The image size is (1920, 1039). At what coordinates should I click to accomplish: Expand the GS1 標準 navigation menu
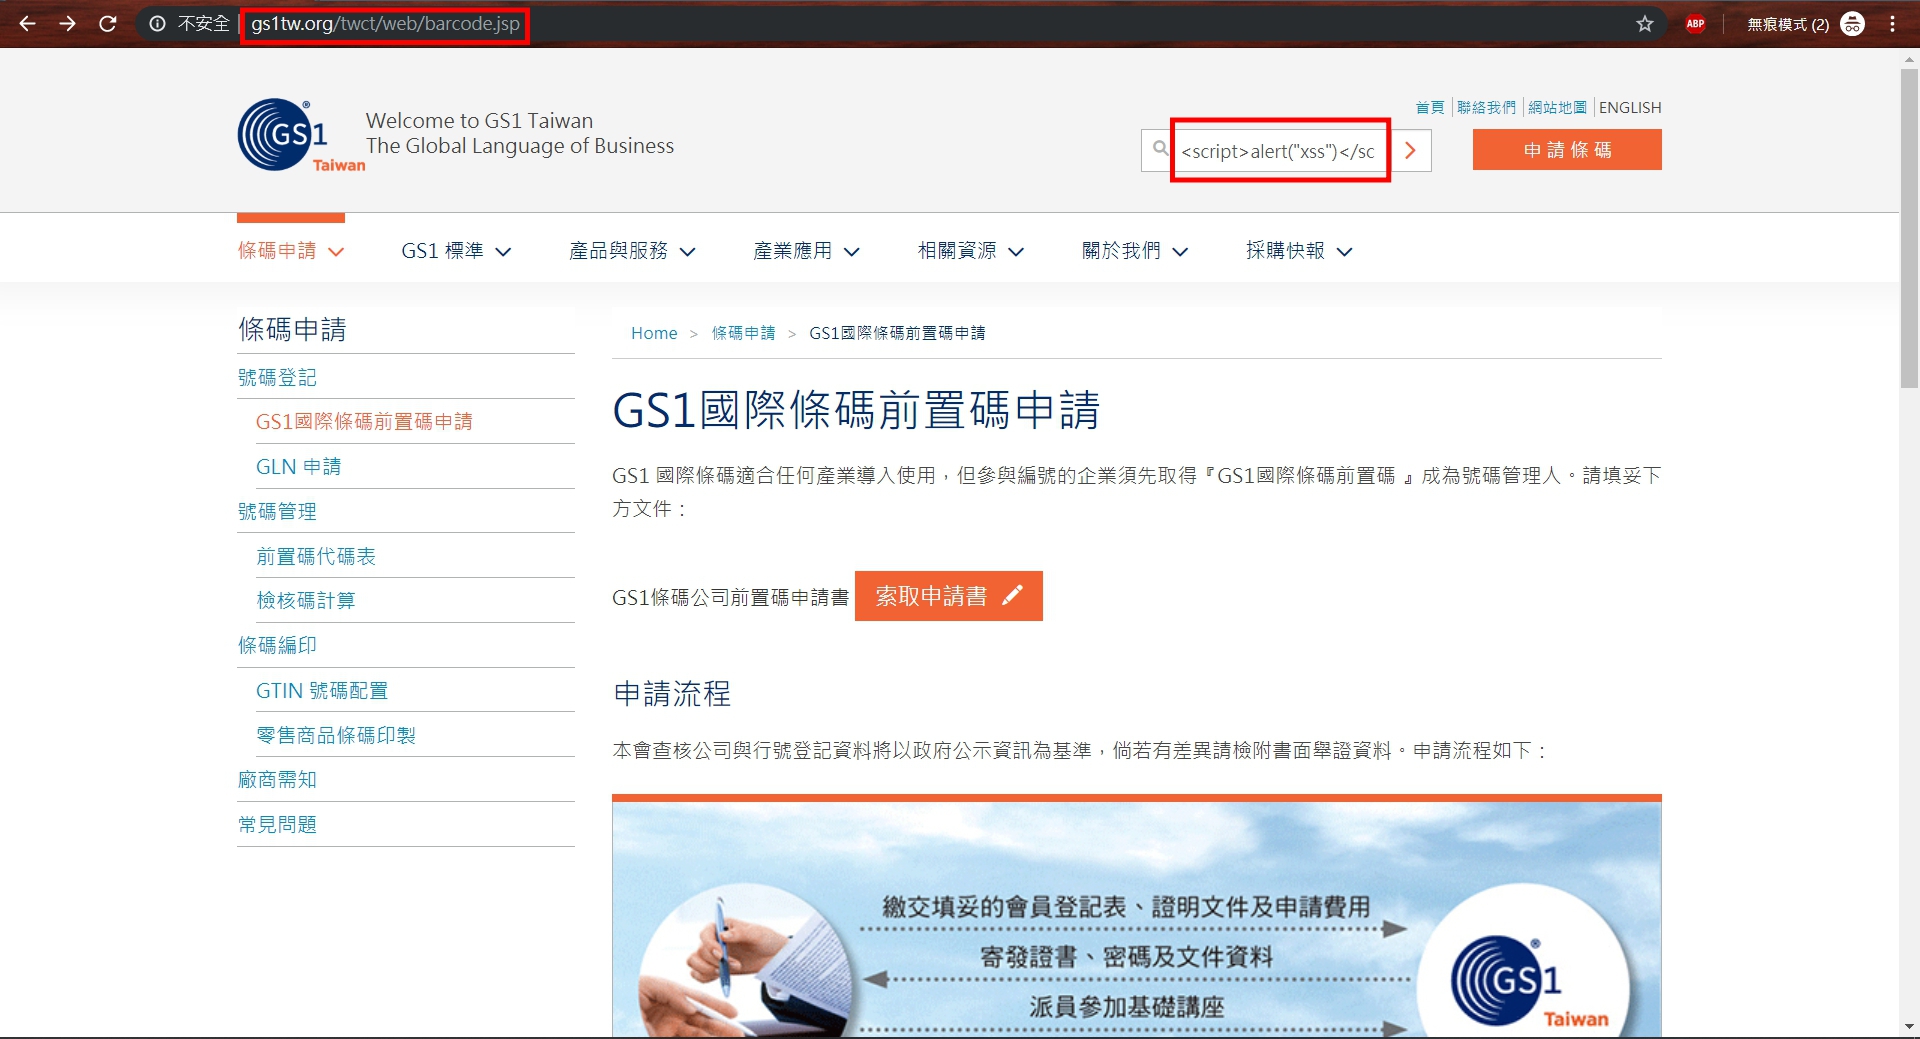tap(456, 251)
